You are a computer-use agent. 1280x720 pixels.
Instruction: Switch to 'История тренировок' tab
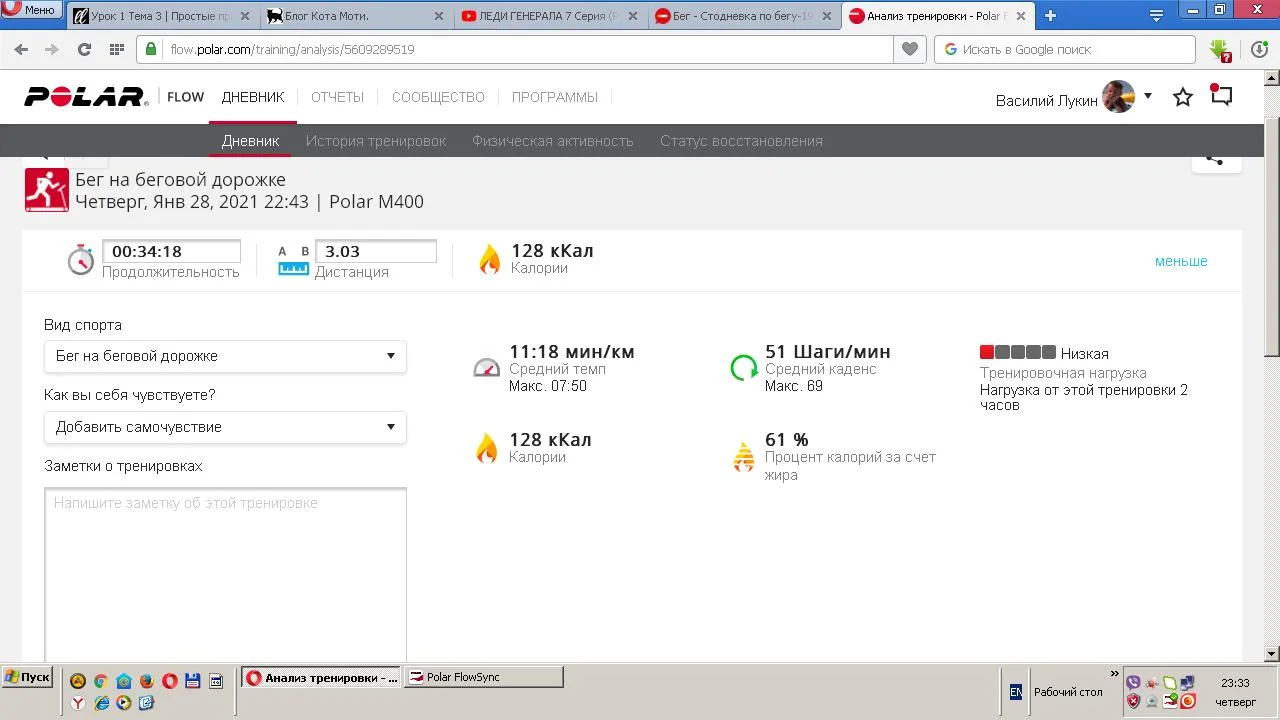pos(376,141)
